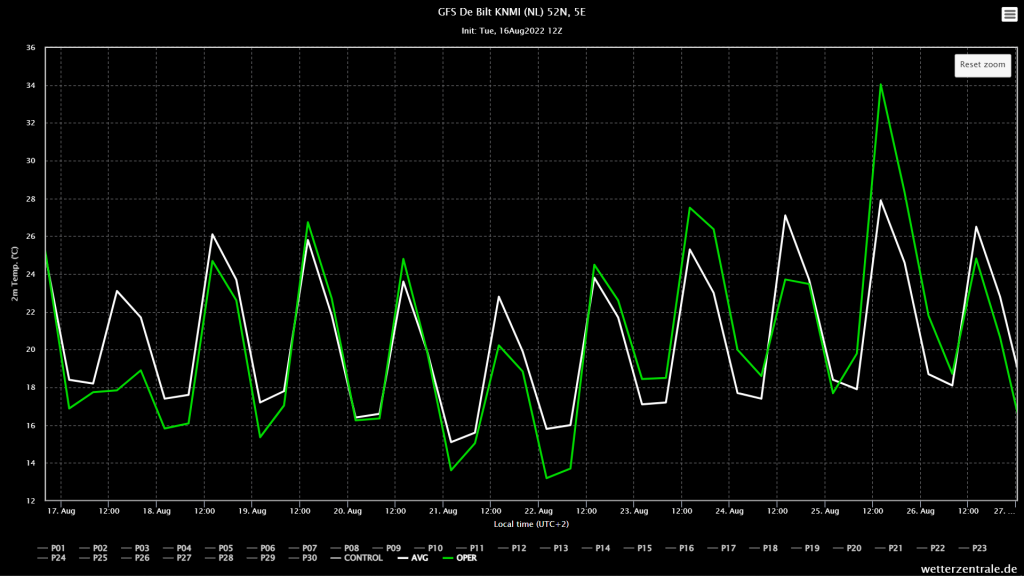The height and width of the screenshot is (576, 1024).
Task: Click the green OPER line swatch
Action: coord(447,558)
